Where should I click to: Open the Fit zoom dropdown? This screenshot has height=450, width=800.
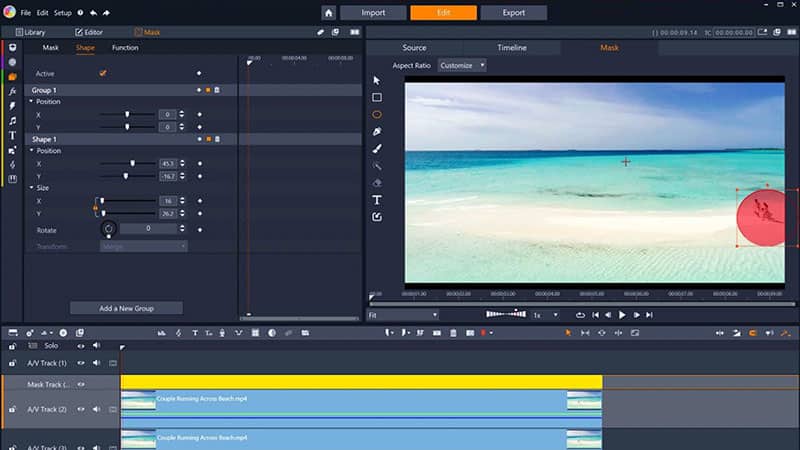(403, 314)
